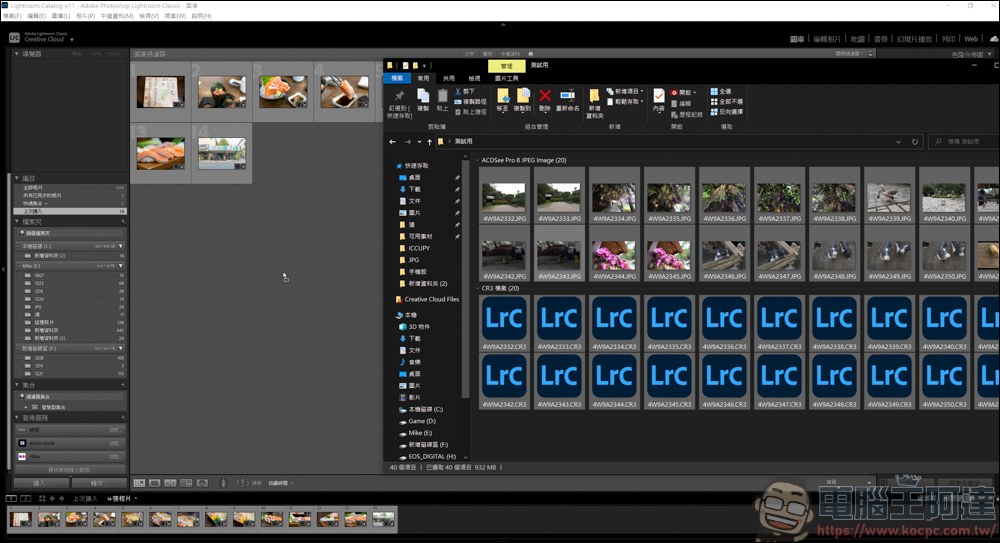Open the Explorer address bar history dropdown
This screenshot has height=543, width=1000.
click(898, 142)
